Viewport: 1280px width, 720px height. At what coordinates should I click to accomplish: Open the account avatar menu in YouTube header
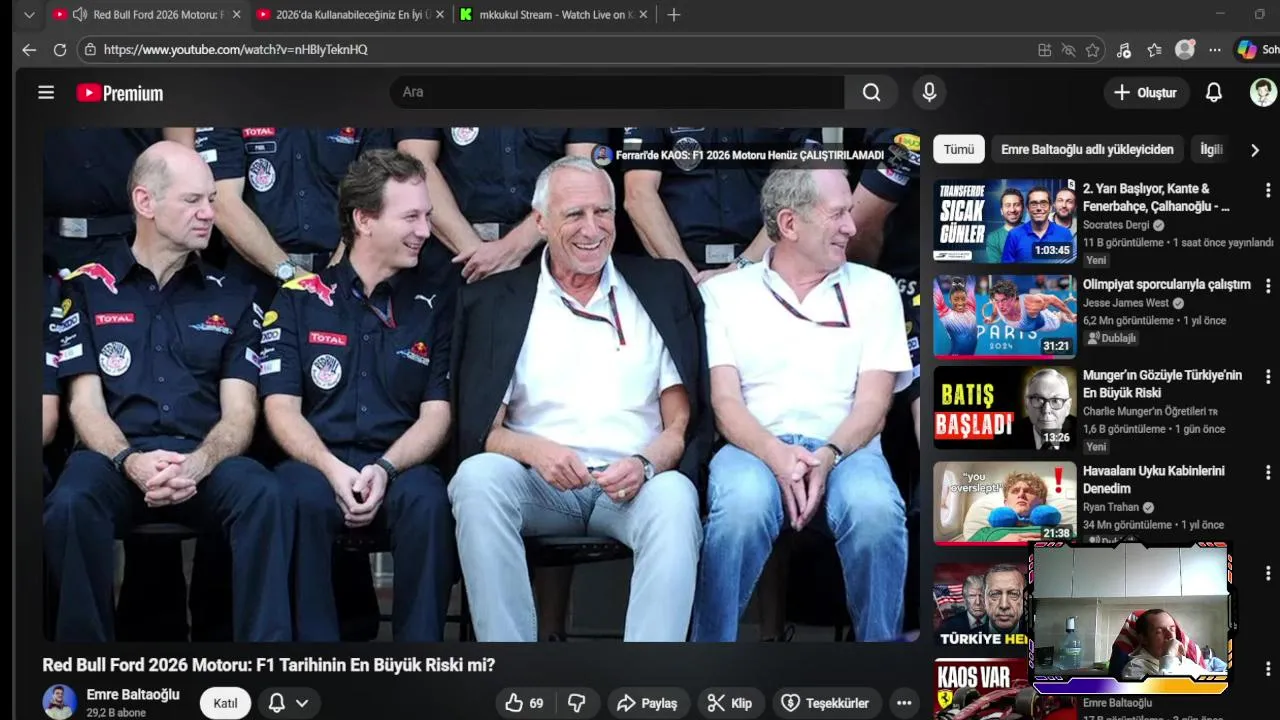click(x=1263, y=92)
